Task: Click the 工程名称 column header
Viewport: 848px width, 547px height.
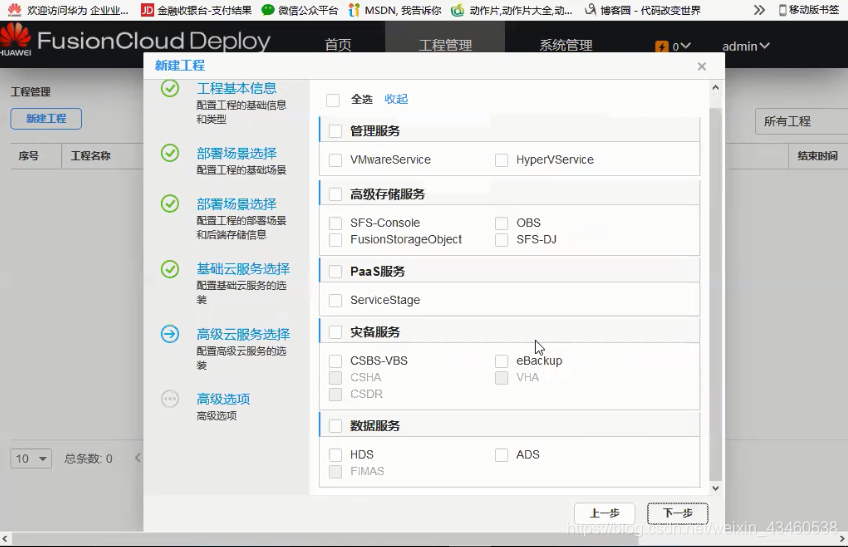Action: pos(90,156)
